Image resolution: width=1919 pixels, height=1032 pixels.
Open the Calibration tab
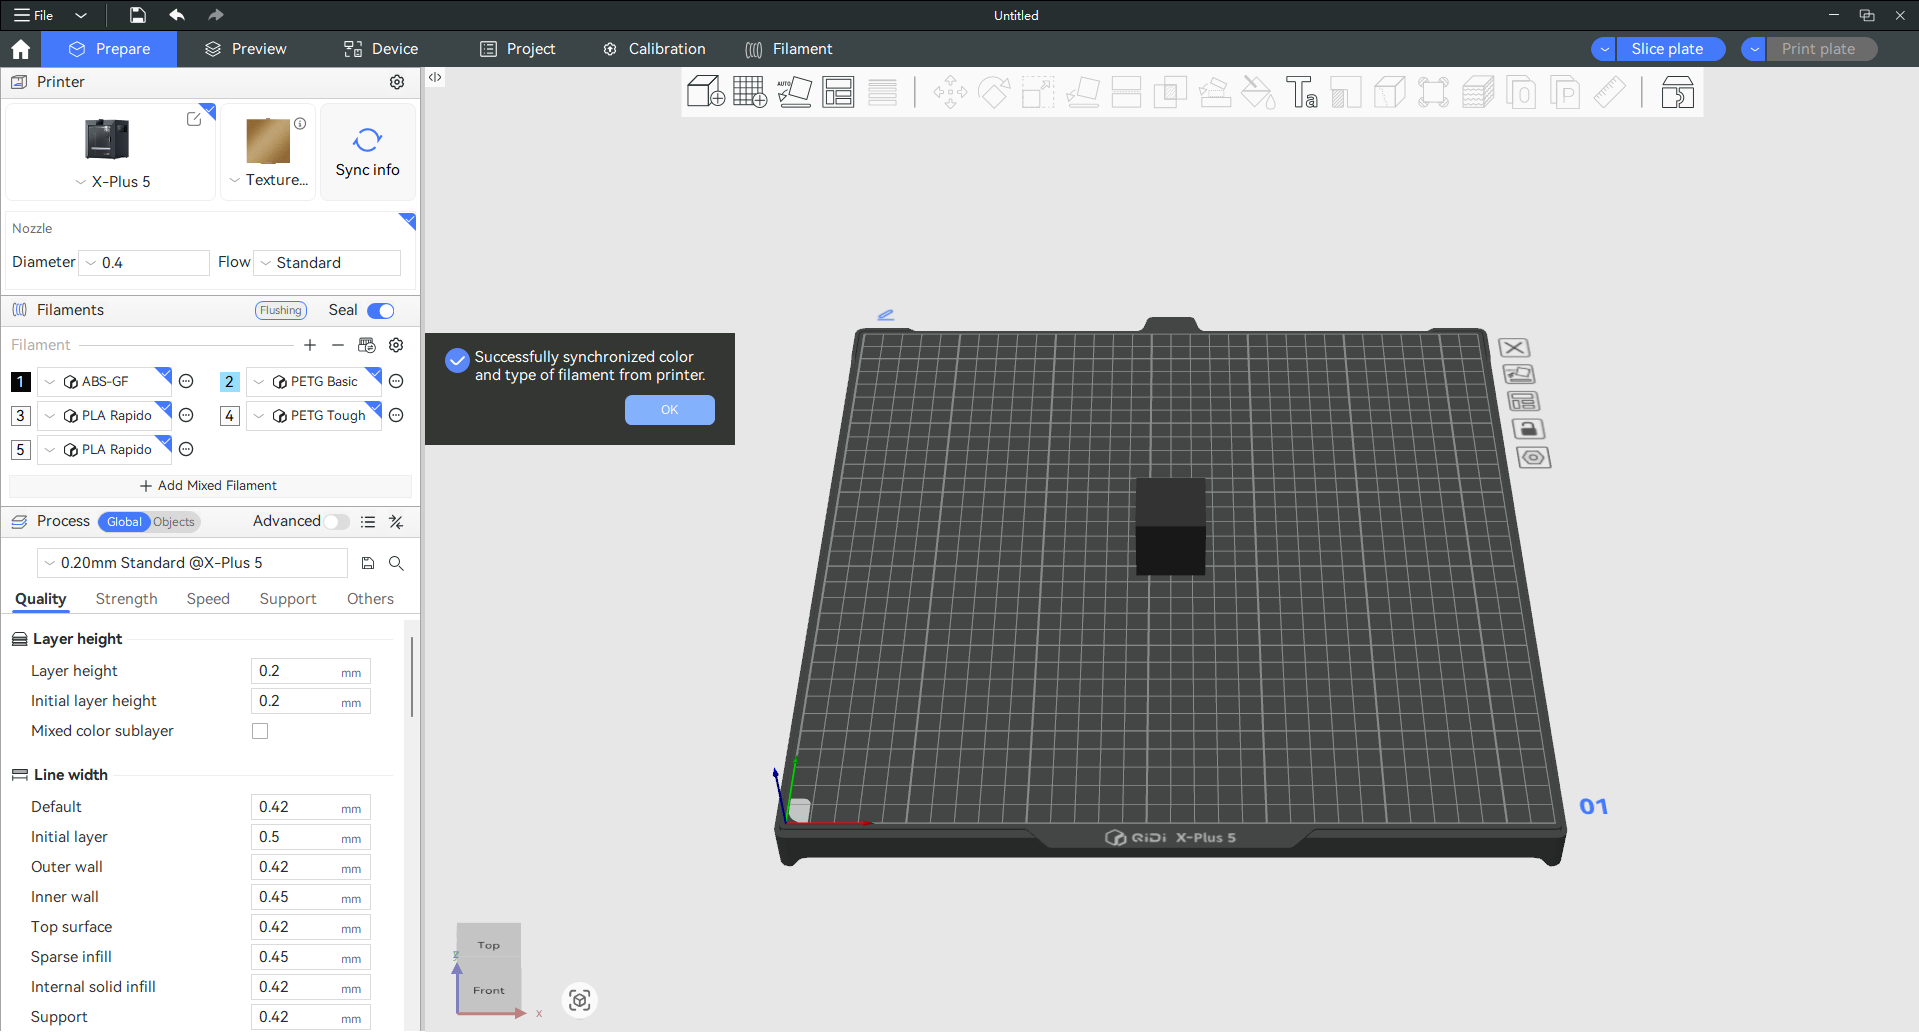point(654,49)
